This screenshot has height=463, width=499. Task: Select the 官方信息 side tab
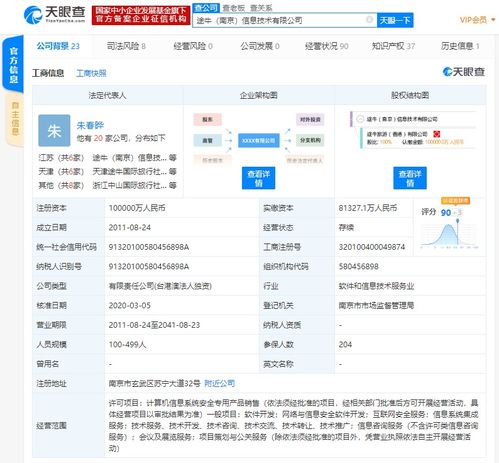[x=13, y=64]
